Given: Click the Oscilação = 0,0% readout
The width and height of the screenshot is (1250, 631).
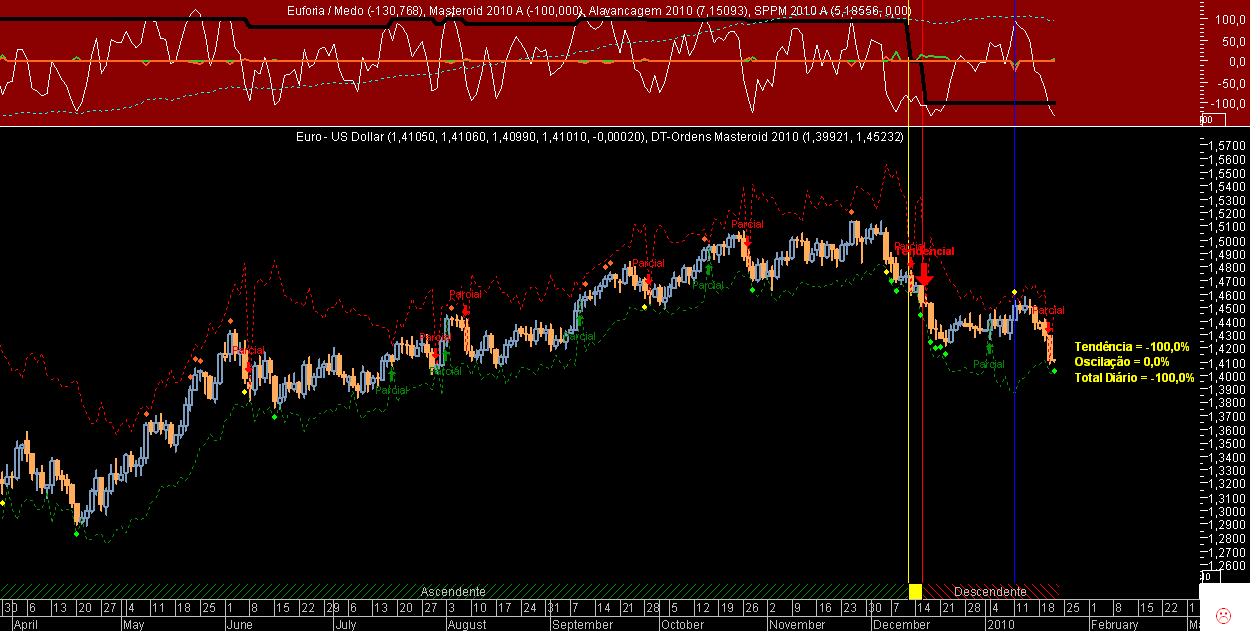Looking at the screenshot, I should coord(1122,361).
